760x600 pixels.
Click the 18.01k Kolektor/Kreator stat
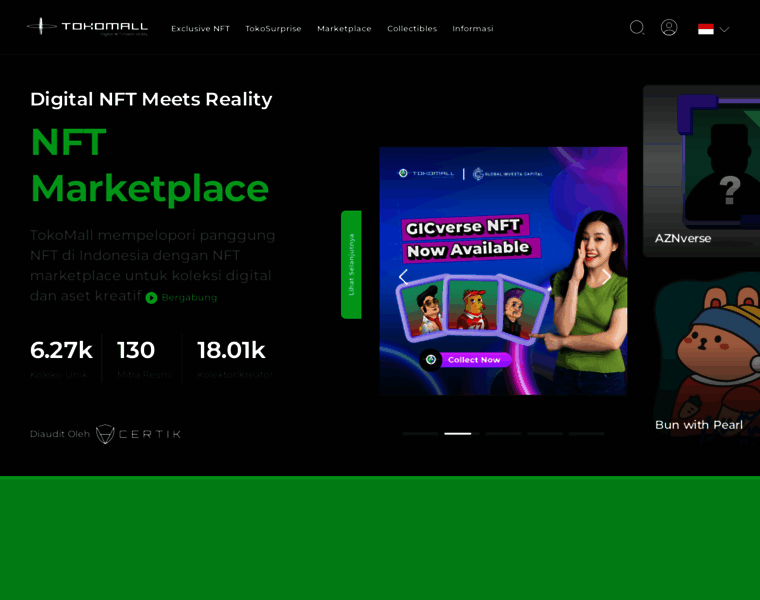coord(235,358)
